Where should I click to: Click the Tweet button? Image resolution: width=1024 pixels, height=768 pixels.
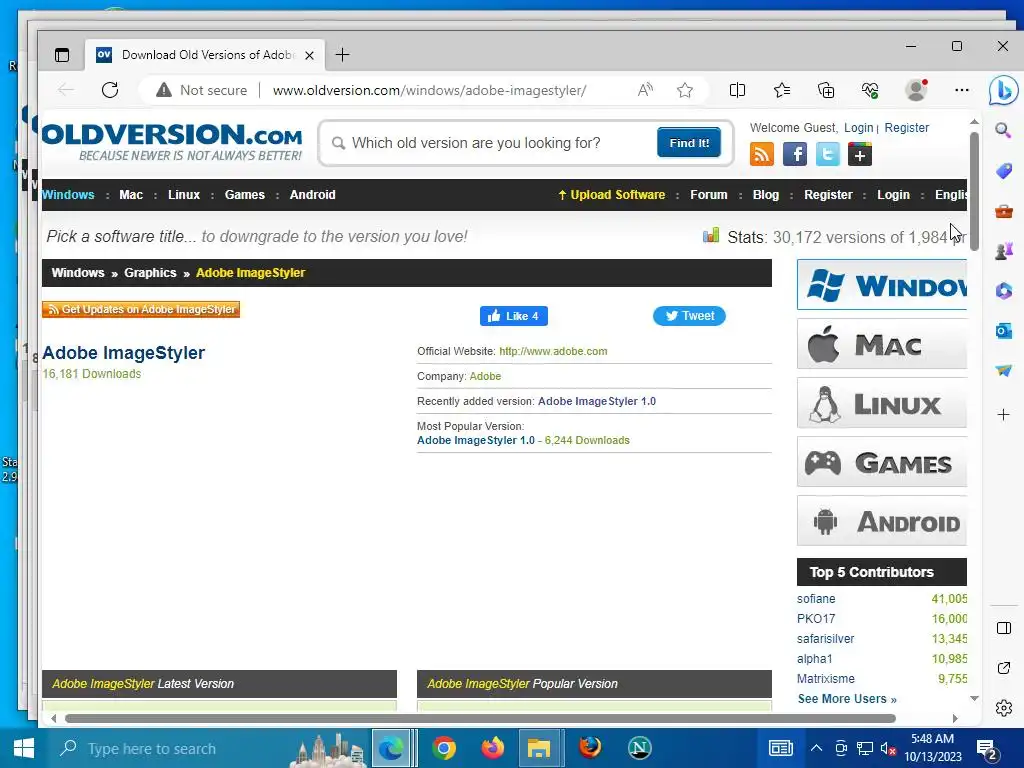click(x=689, y=316)
